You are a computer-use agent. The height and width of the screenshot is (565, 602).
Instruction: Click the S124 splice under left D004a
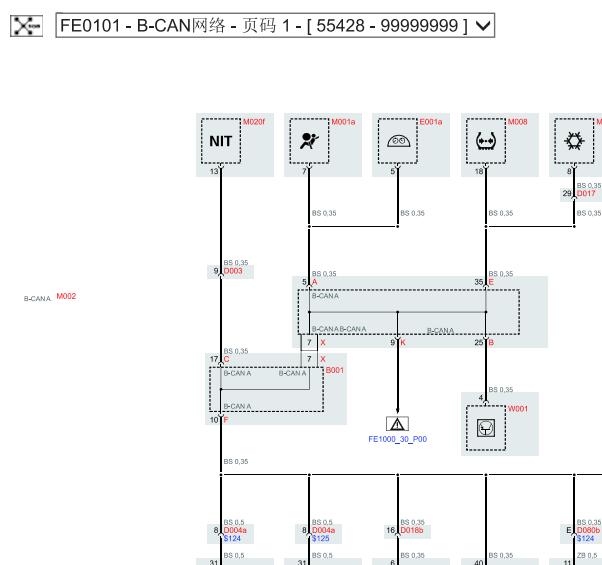tap(234, 538)
